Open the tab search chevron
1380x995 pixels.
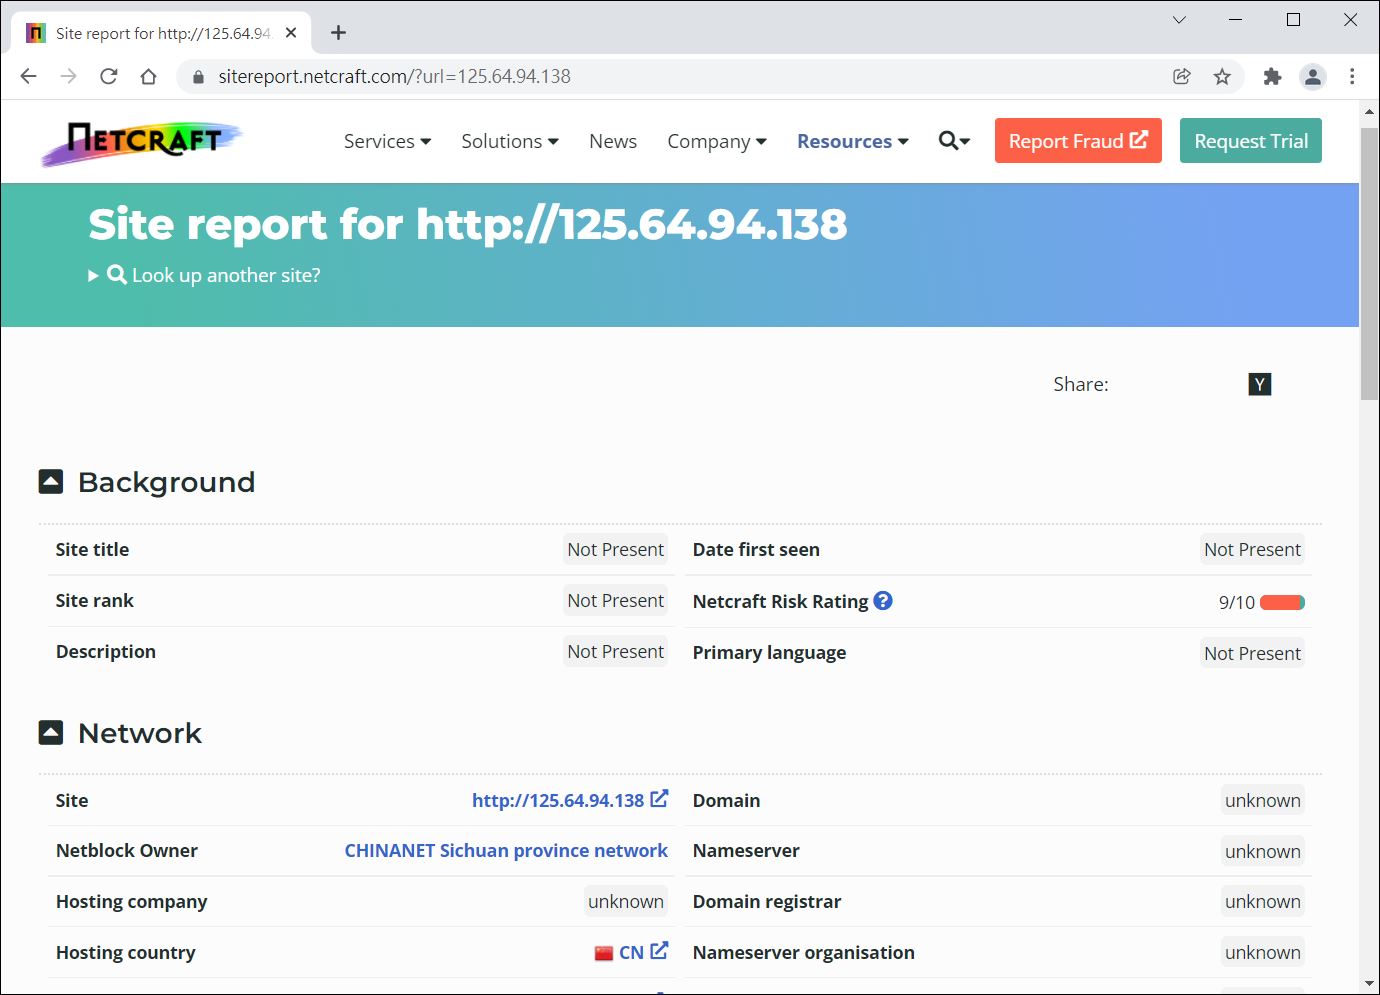click(1179, 19)
